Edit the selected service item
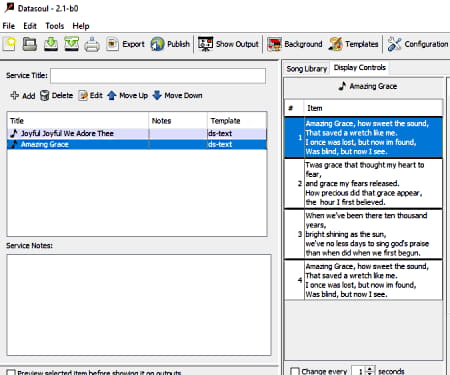 tap(90, 96)
